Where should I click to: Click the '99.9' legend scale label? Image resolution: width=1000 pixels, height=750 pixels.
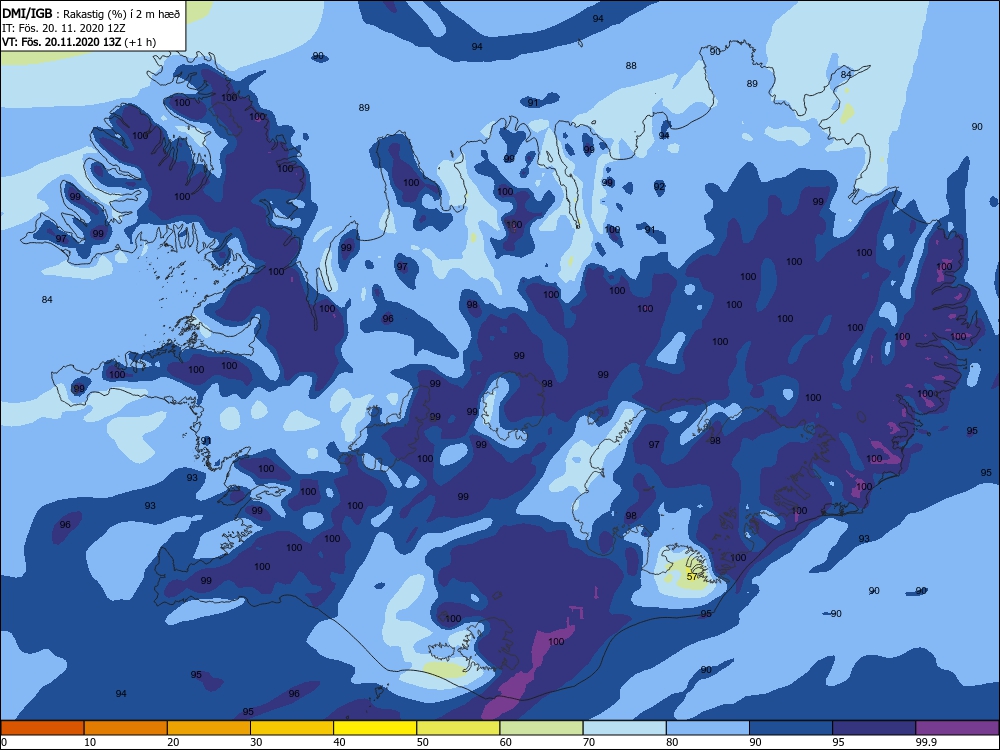point(926,742)
